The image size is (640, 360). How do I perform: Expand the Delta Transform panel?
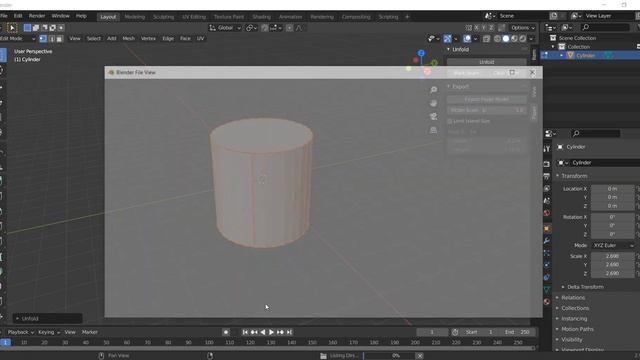(563, 287)
